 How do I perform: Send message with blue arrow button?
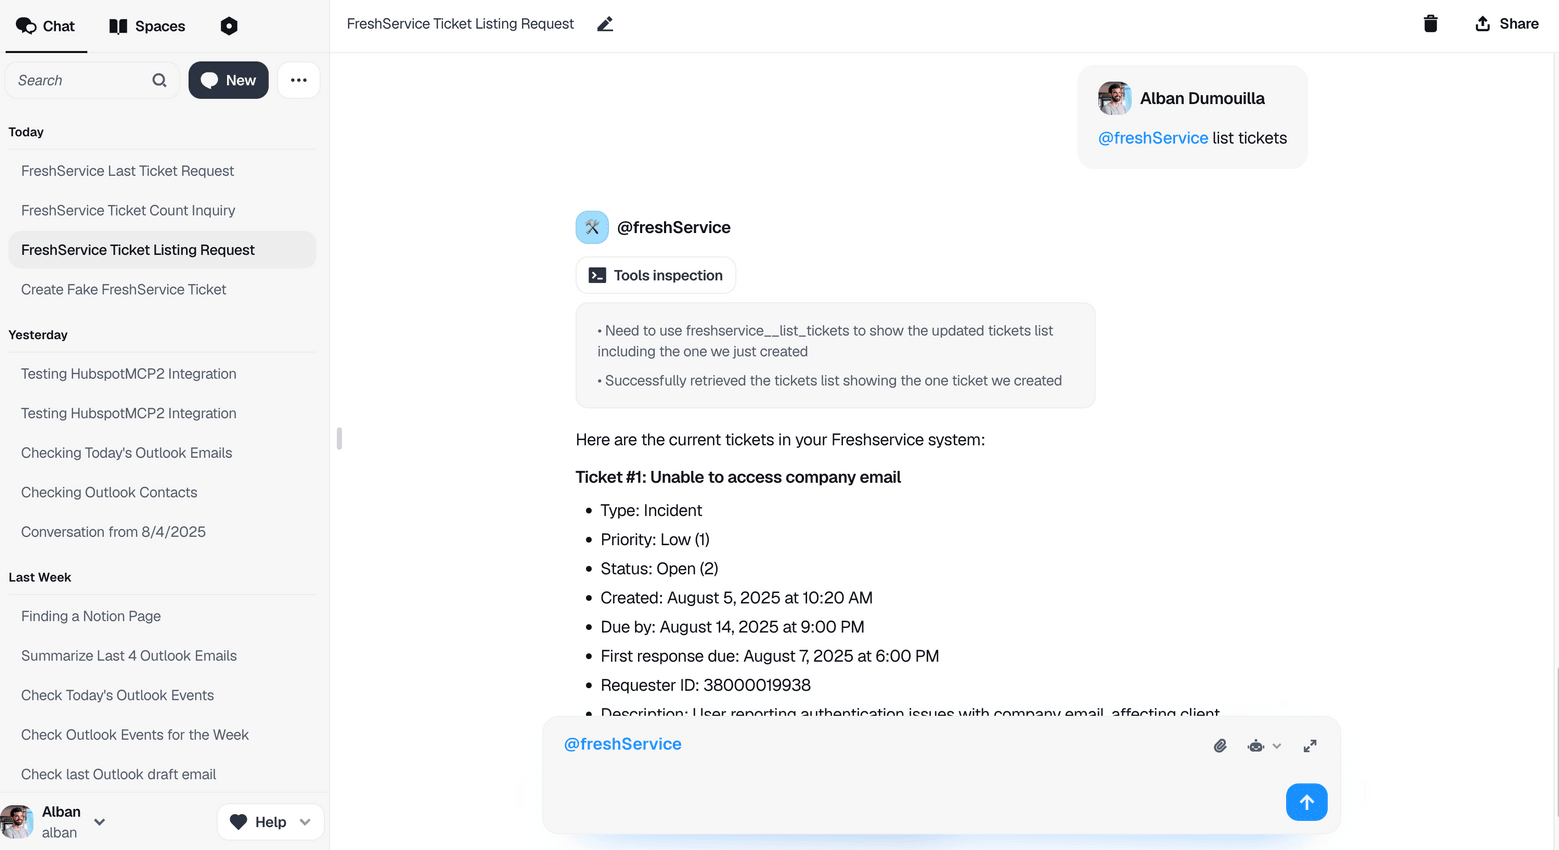pos(1306,802)
